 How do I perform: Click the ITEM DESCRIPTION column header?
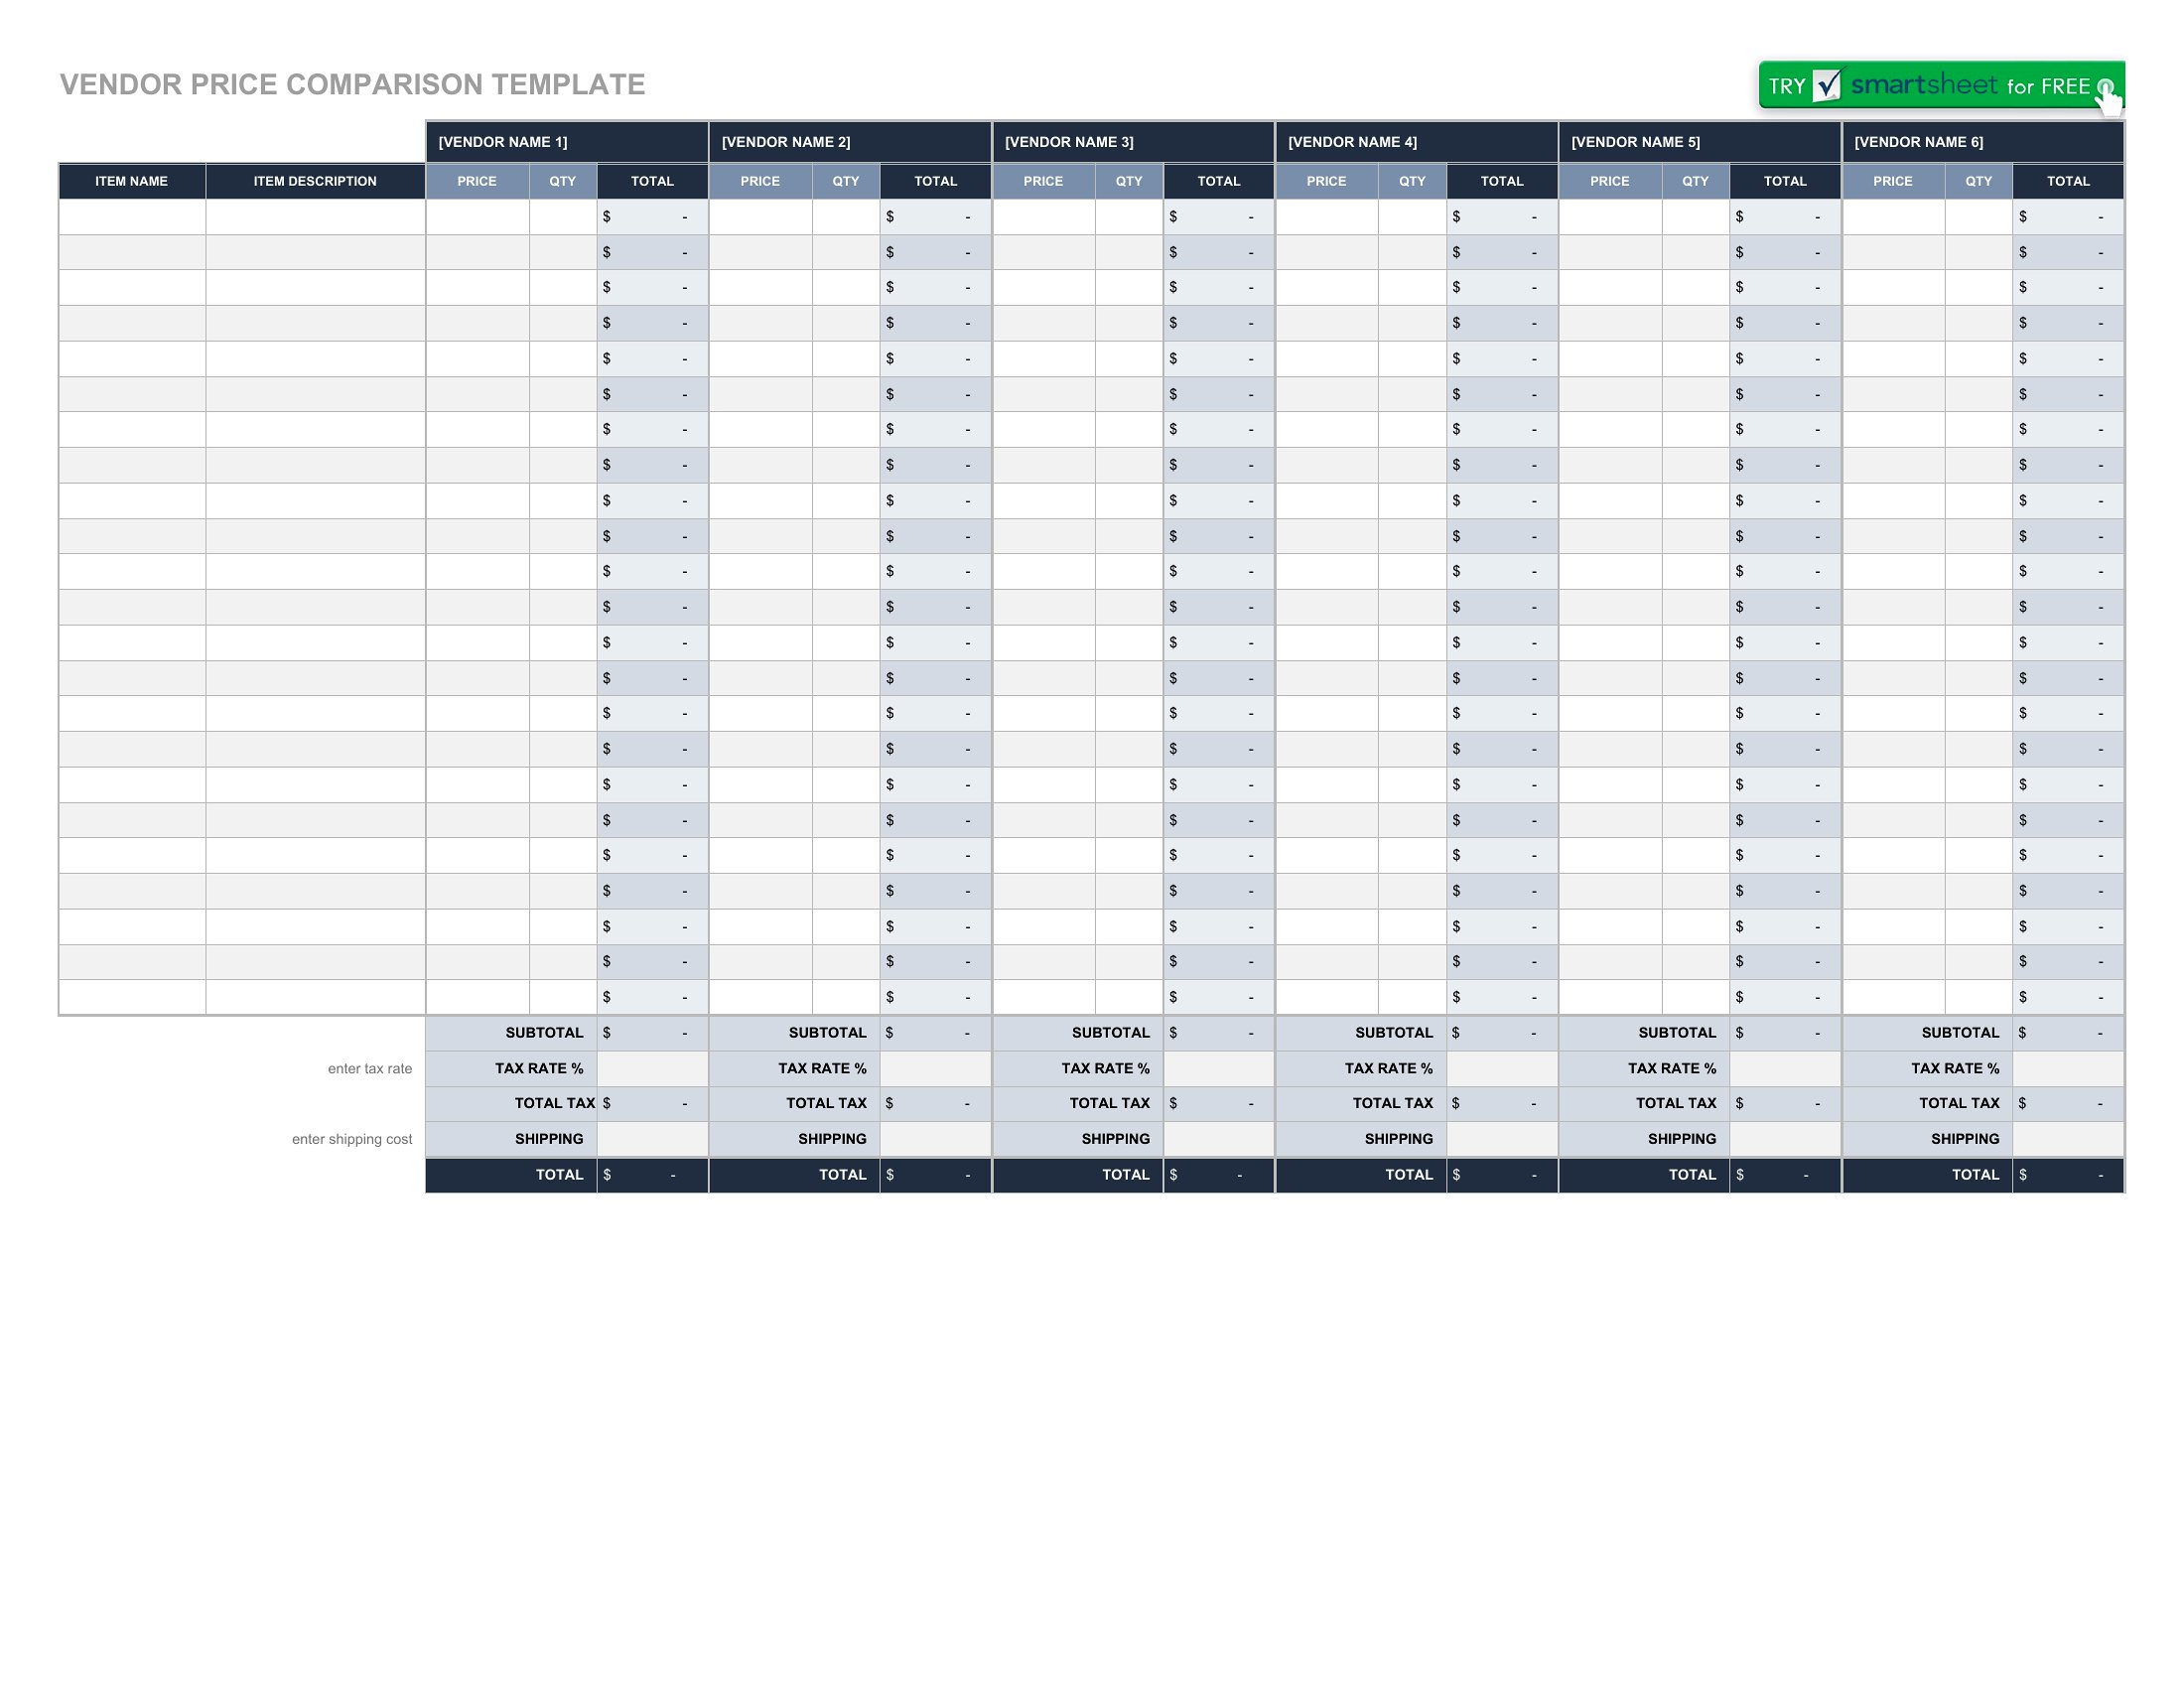tap(315, 181)
